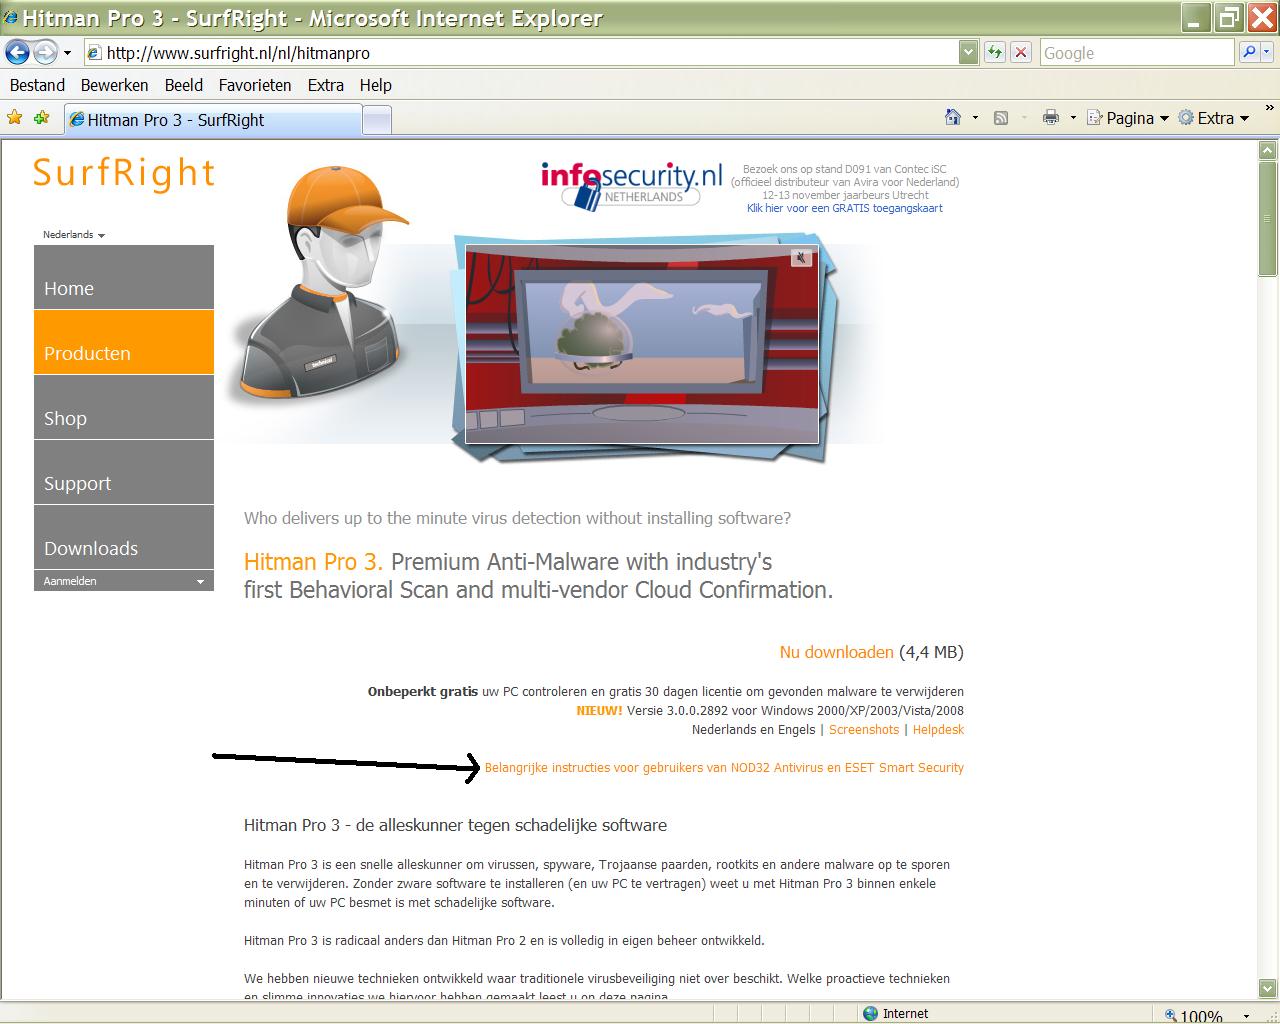Open Downloads in the sidebar
Image resolution: width=1280 pixels, height=1024 pixels.
pos(124,537)
